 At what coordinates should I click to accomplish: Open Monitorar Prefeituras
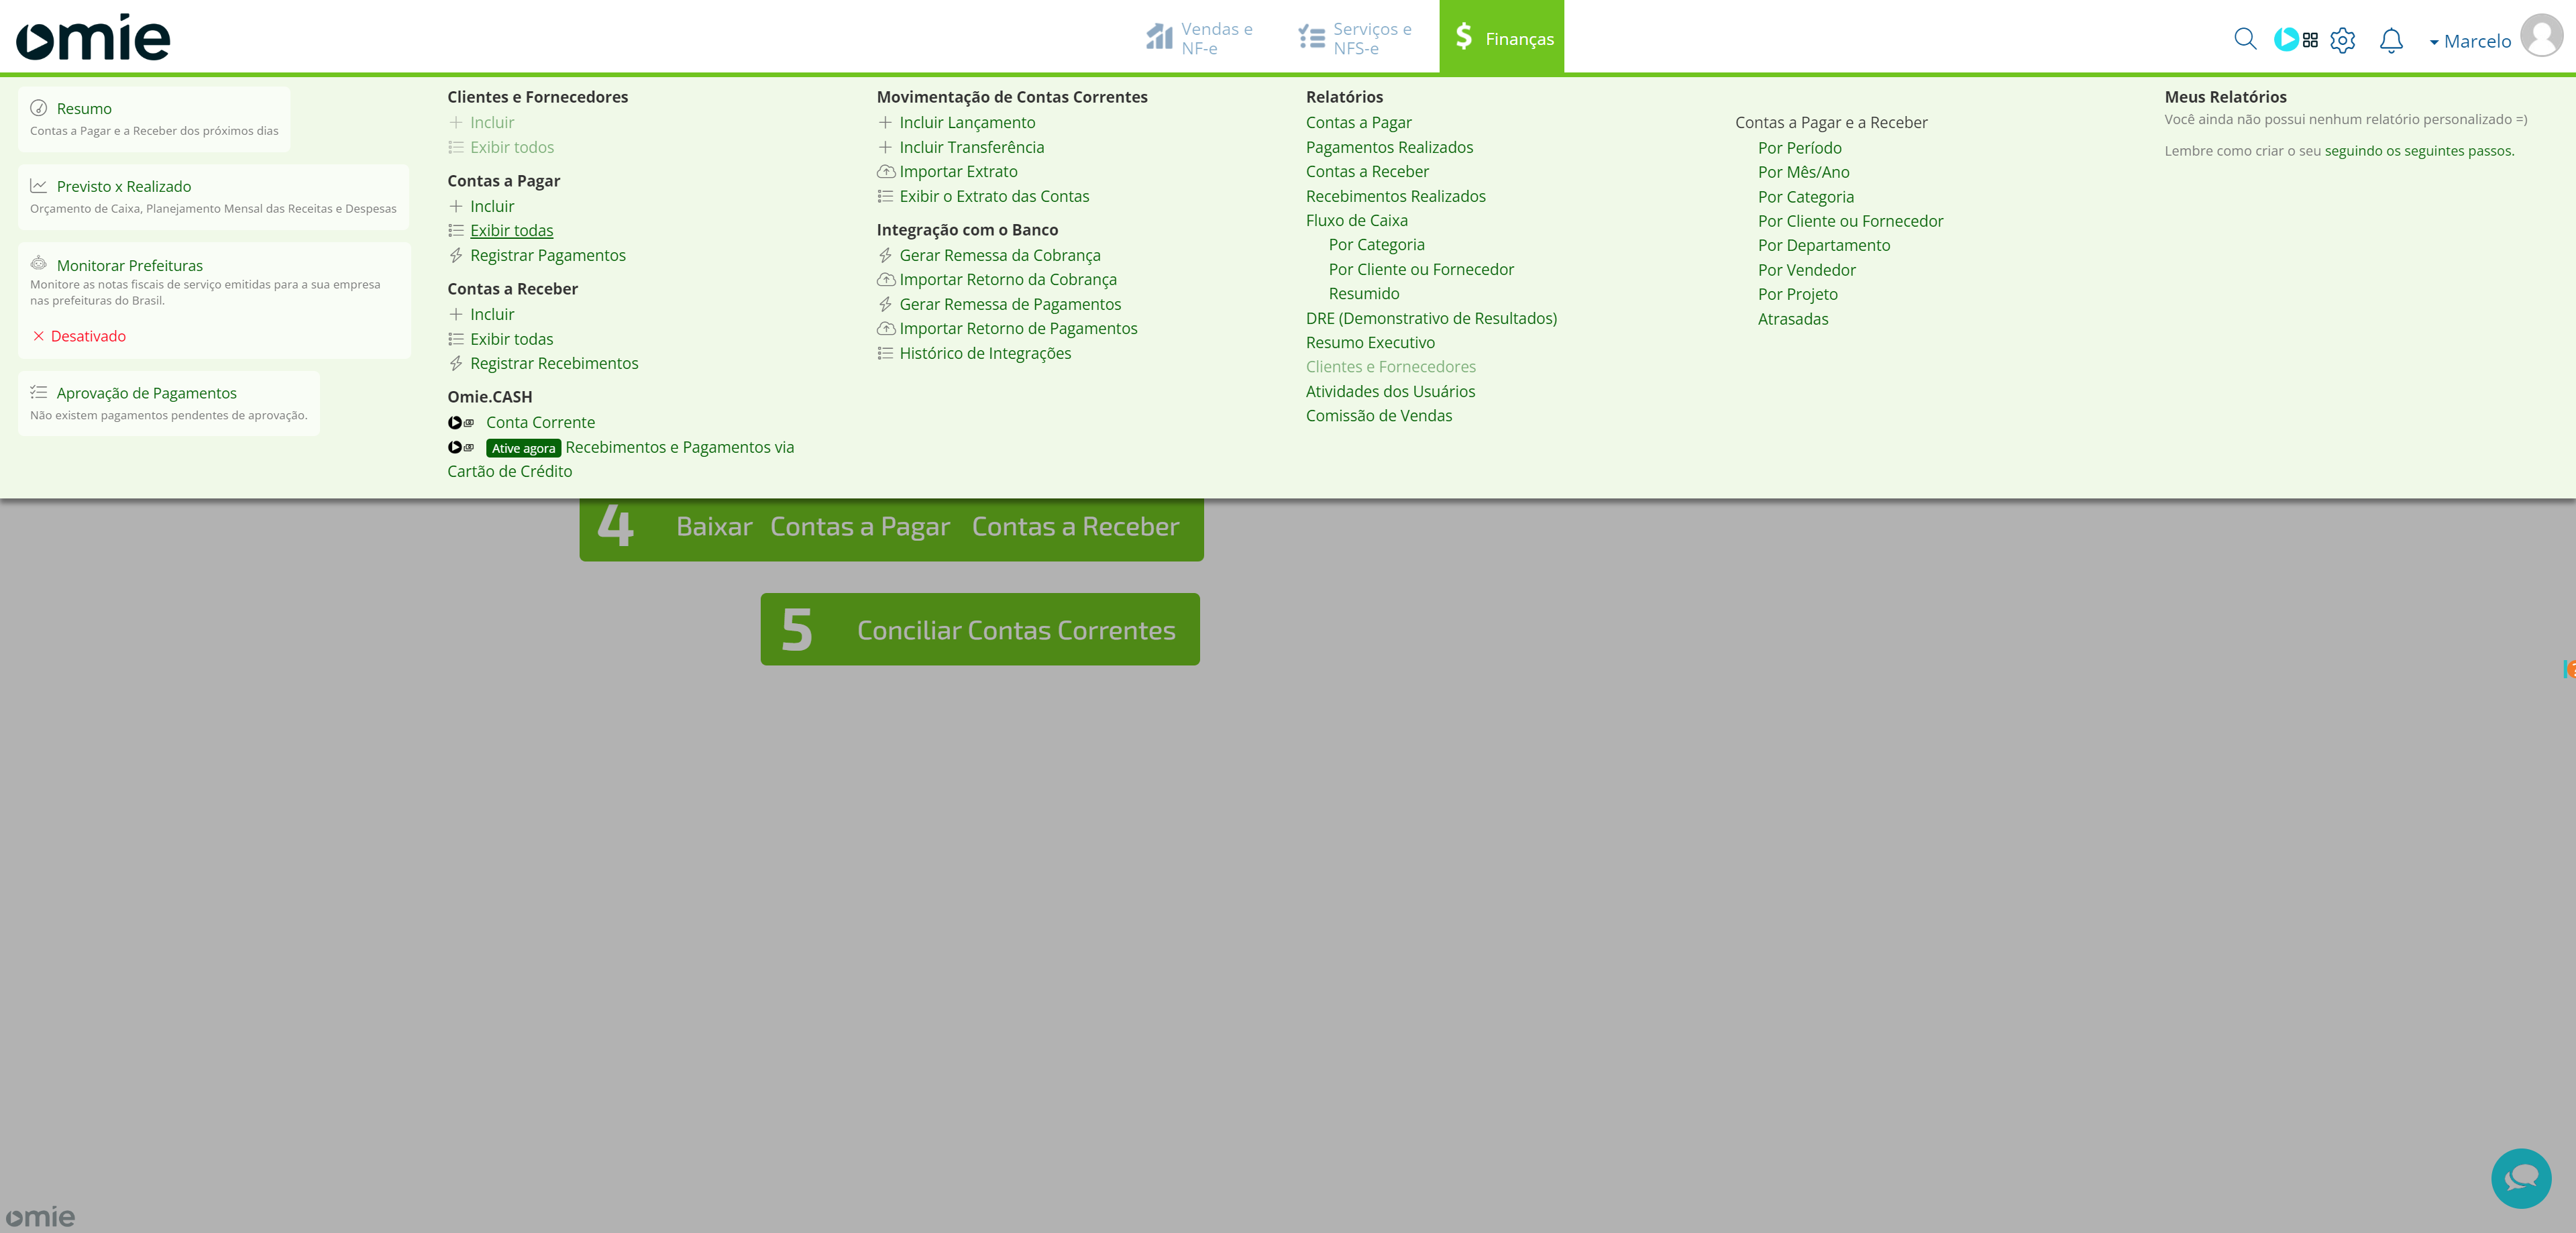pyautogui.click(x=130, y=265)
